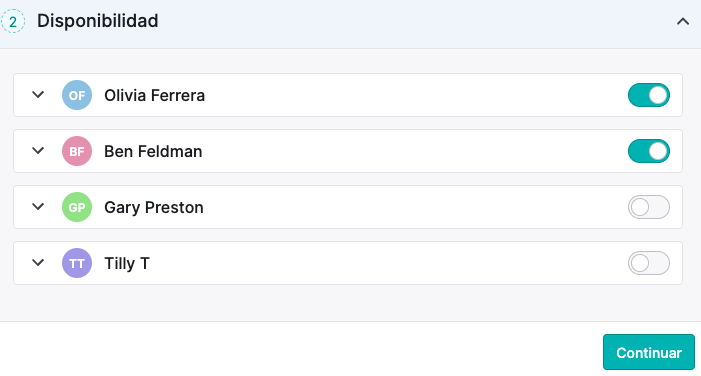Click the step 2 number icon
This screenshot has width=701, height=376.
pyautogui.click(x=13, y=21)
